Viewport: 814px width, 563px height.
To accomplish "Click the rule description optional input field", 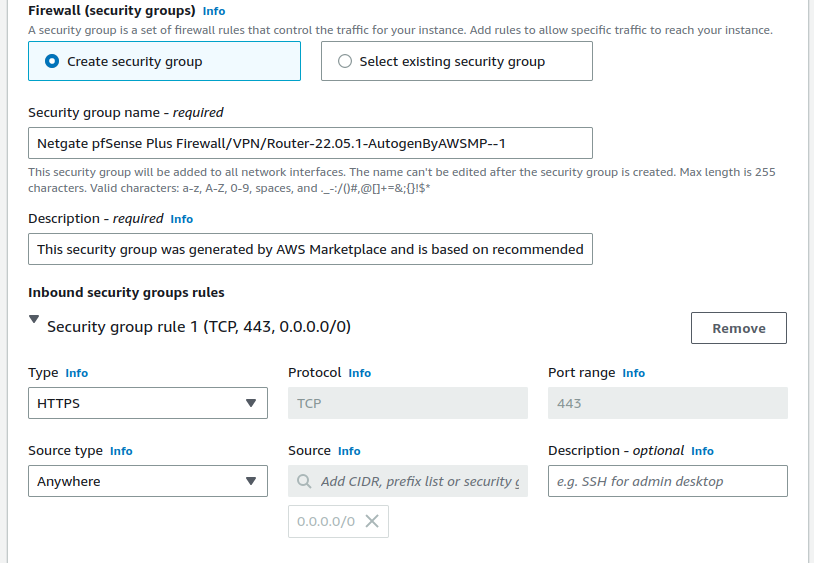I will pos(667,481).
